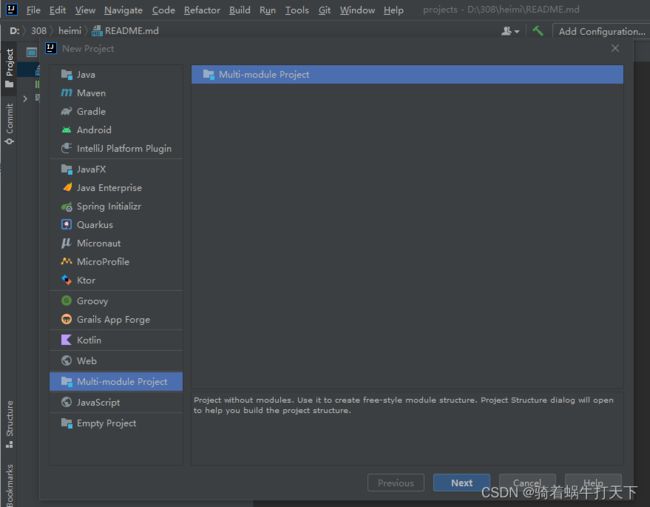Viewport: 650px width, 507px height.
Task: Select the Kotlin icon
Action: pos(66,340)
